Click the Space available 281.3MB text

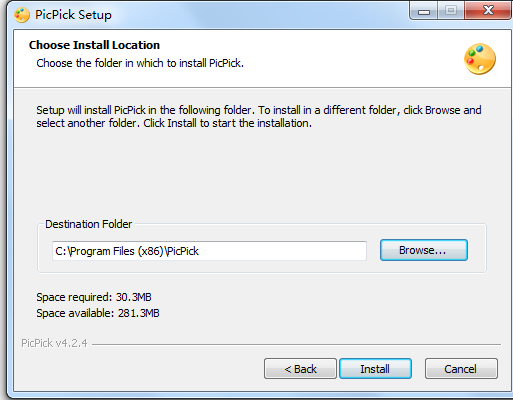click(98, 313)
